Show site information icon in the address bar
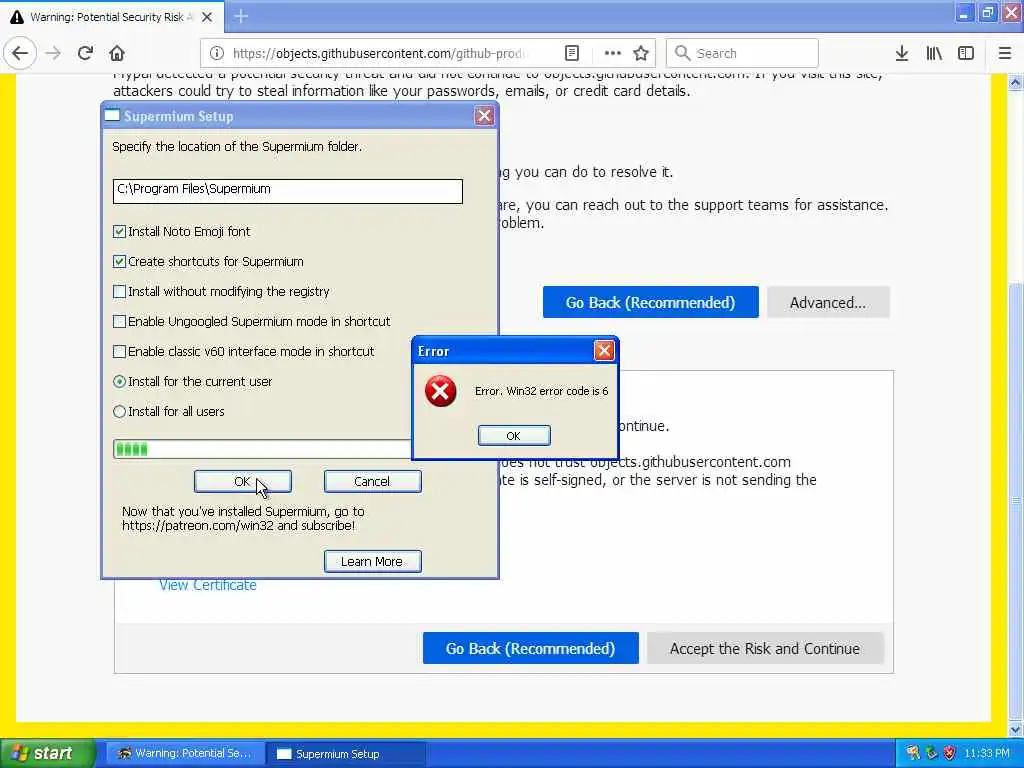The image size is (1024, 768). click(217, 54)
